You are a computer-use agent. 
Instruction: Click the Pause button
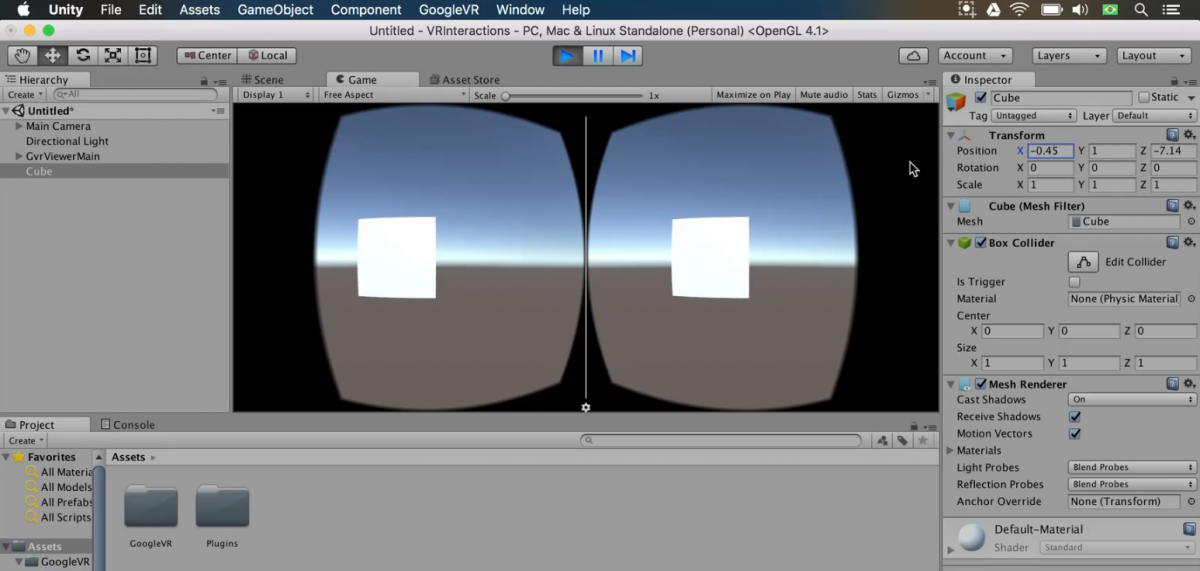click(598, 56)
